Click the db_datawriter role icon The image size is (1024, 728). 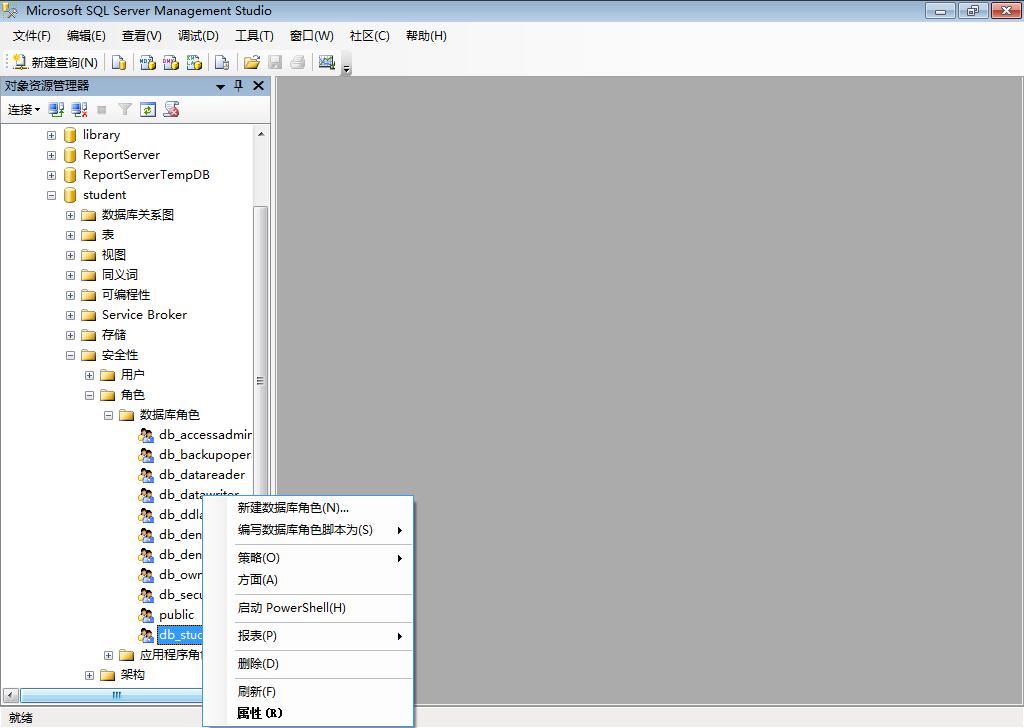146,495
